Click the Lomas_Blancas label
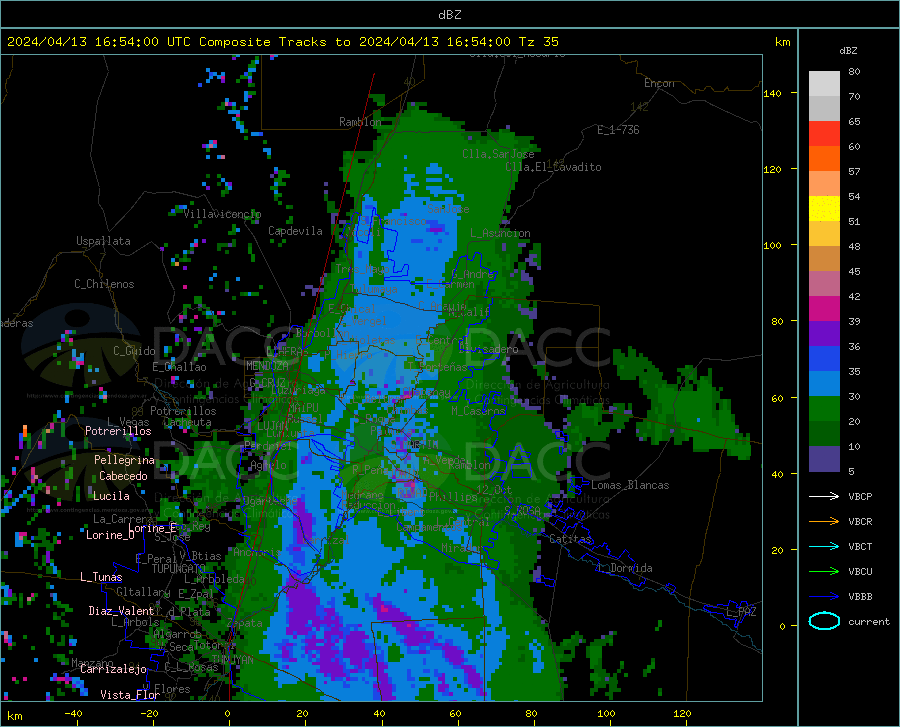 point(630,485)
